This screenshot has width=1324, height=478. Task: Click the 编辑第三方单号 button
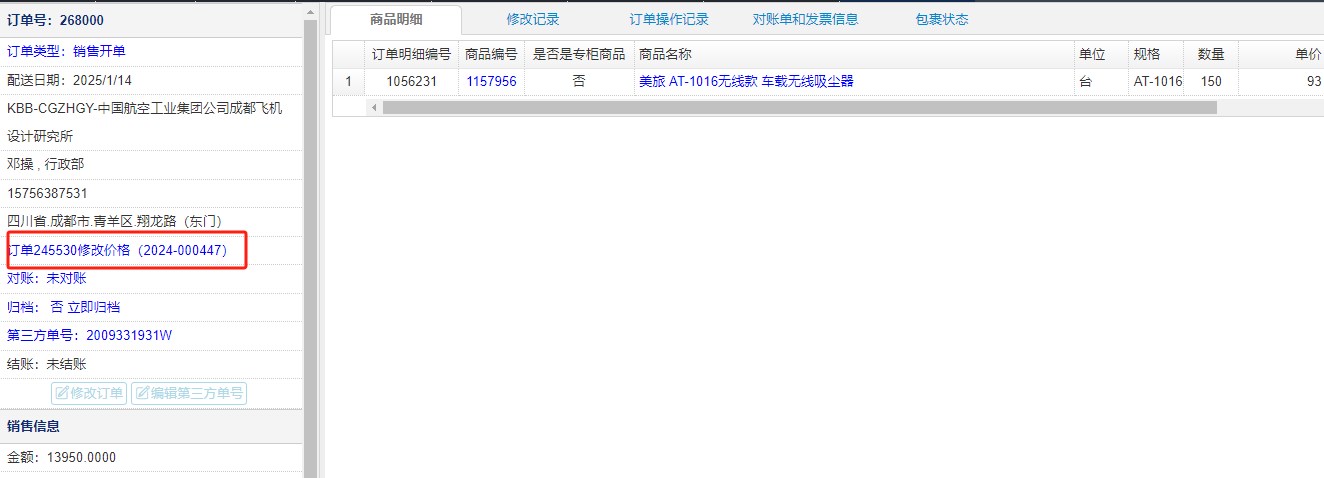[188, 393]
